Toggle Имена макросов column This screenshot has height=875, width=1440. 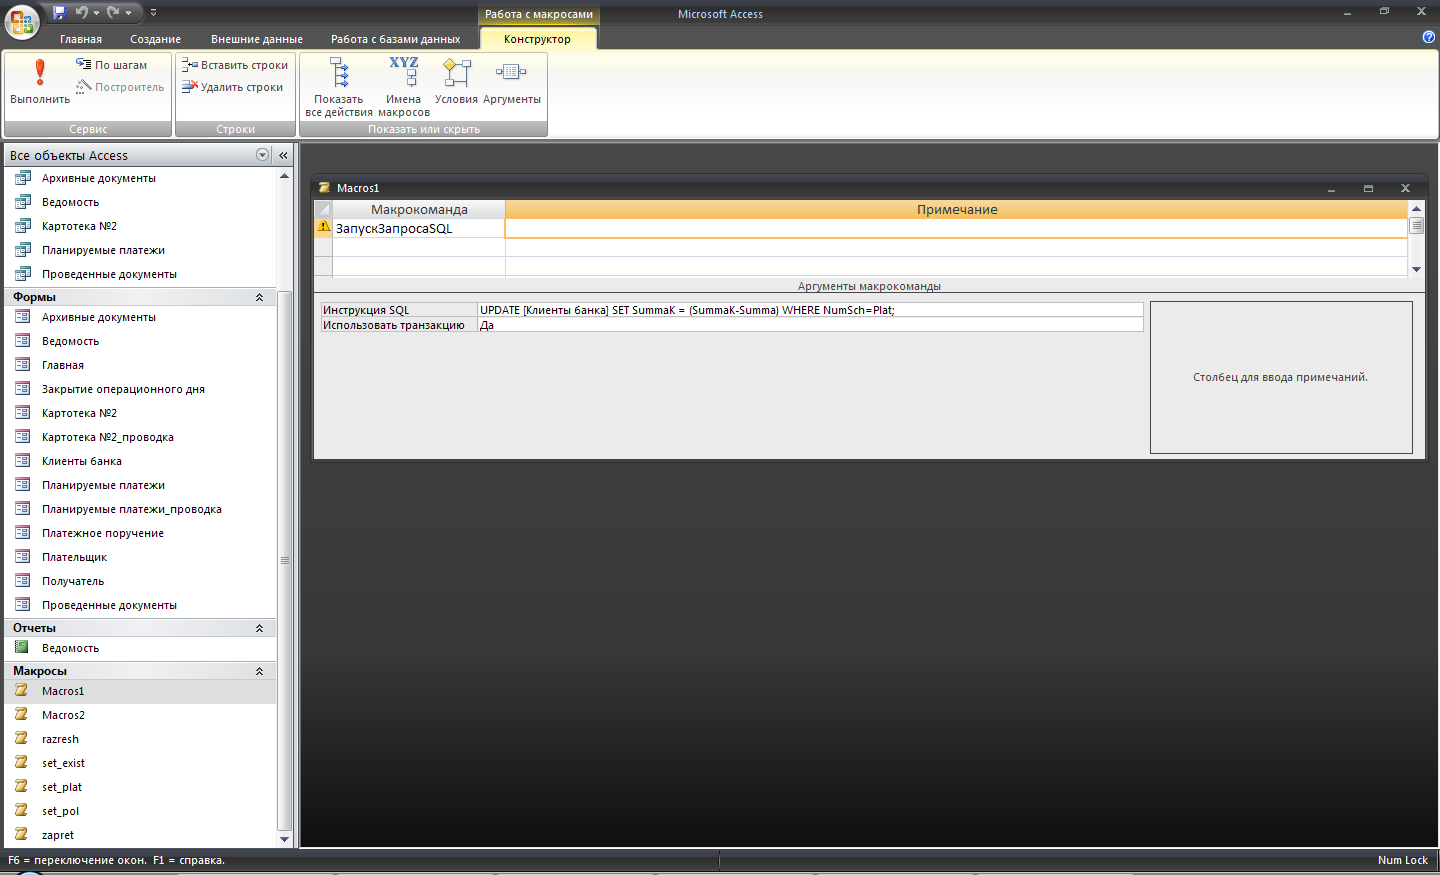[404, 87]
